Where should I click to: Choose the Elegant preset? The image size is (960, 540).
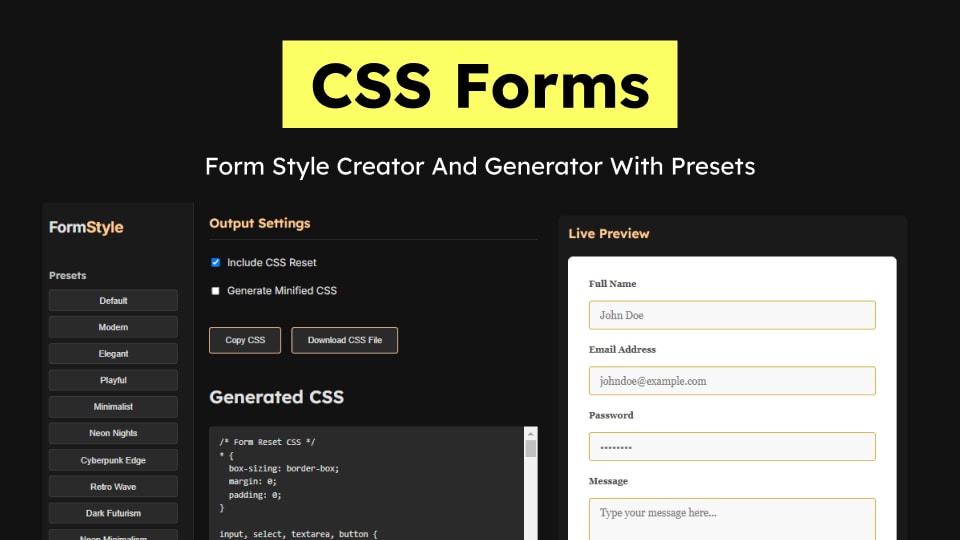[x=113, y=354]
